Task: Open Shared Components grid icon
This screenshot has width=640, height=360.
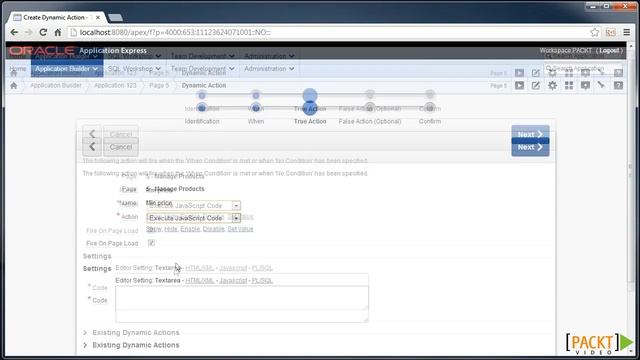Action: [569, 85]
